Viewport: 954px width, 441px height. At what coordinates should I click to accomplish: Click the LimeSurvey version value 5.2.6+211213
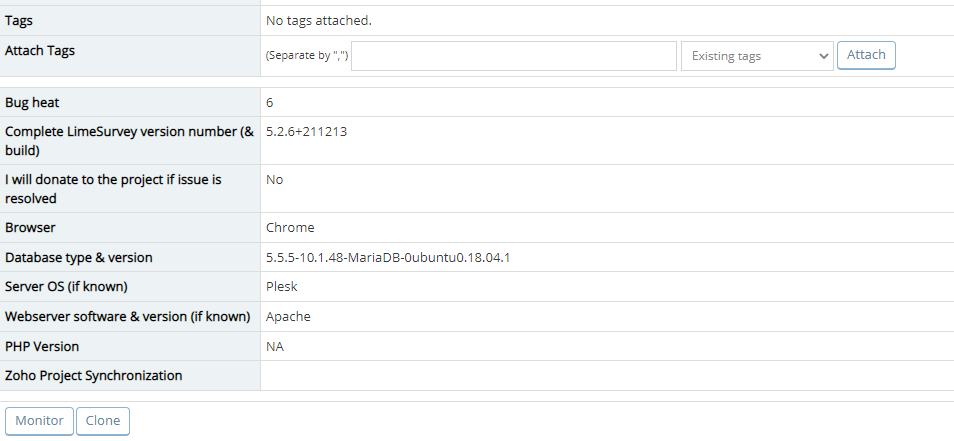(306, 131)
